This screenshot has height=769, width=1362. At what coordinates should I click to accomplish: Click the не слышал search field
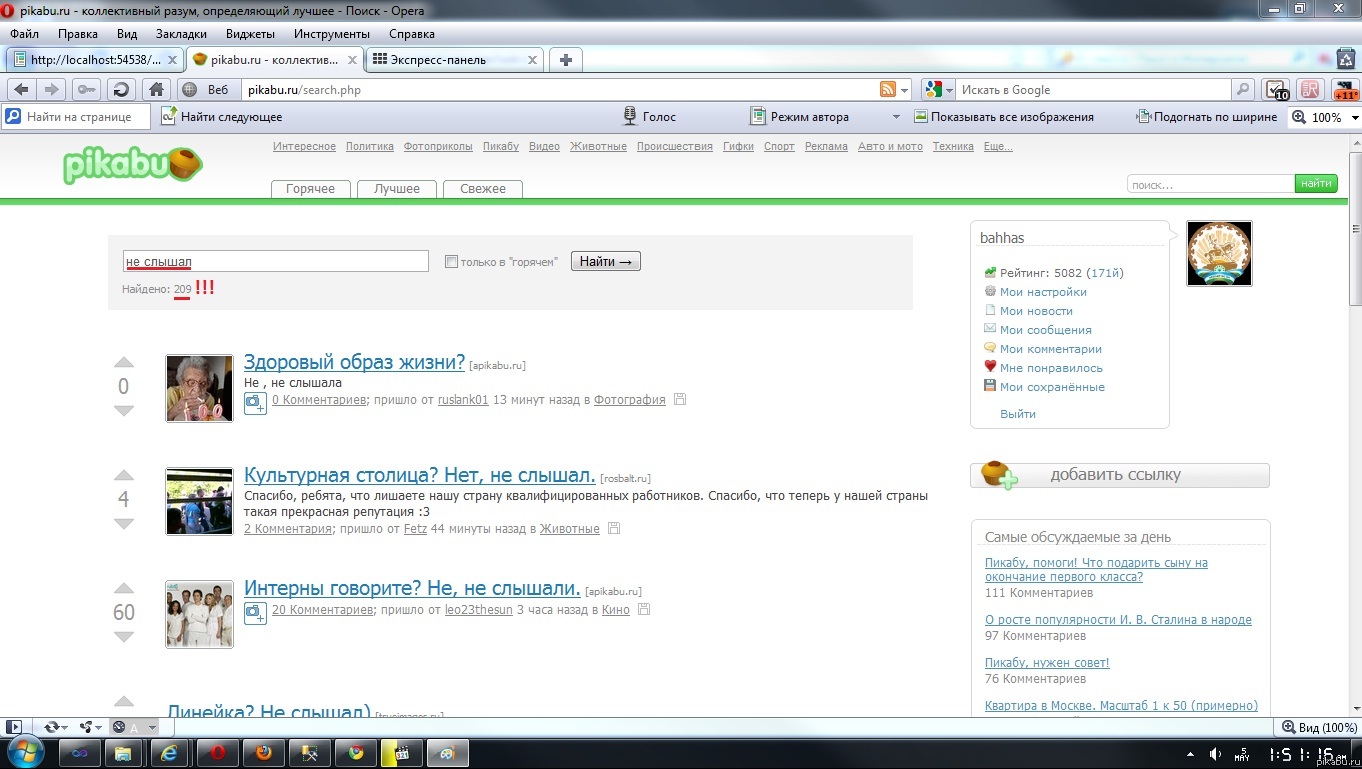click(275, 262)
